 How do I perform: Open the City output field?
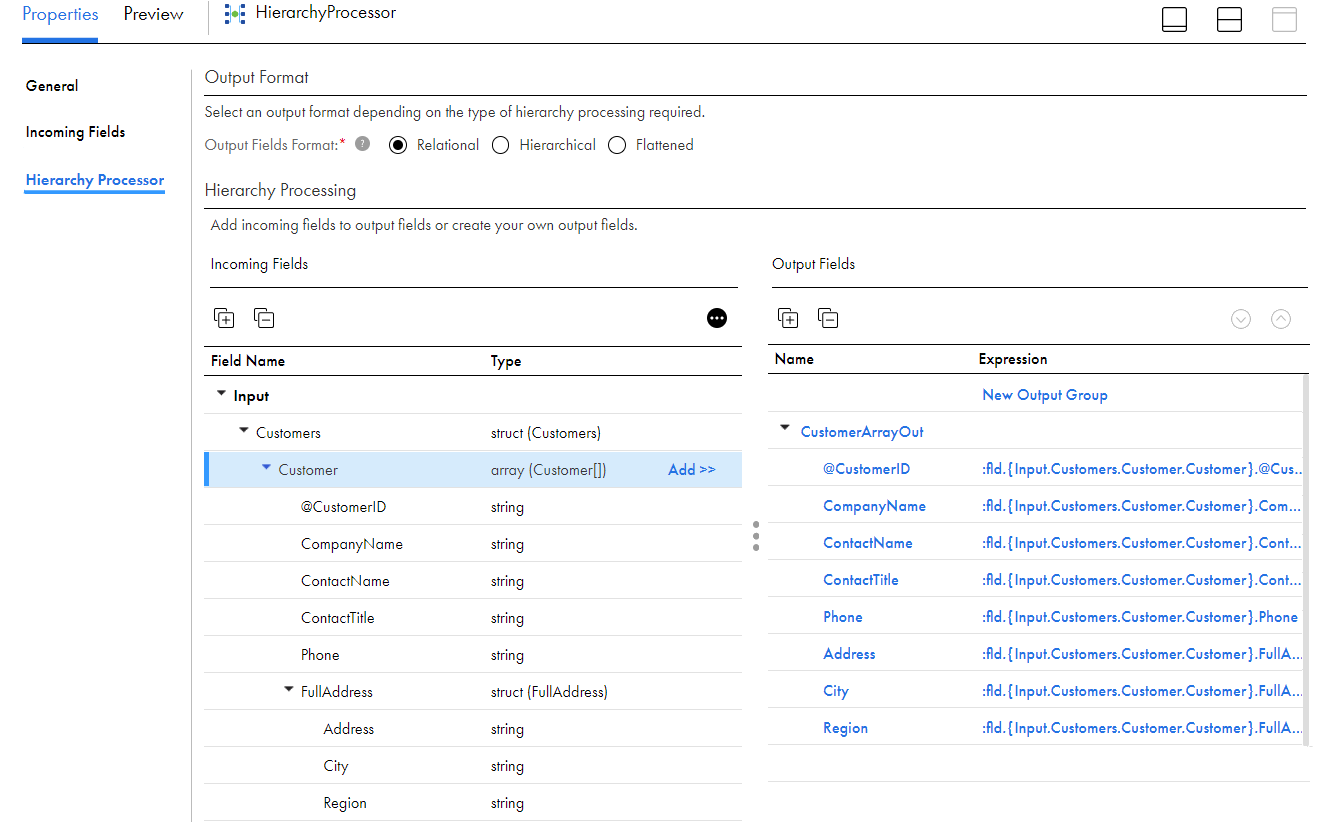tap(836, 691)
